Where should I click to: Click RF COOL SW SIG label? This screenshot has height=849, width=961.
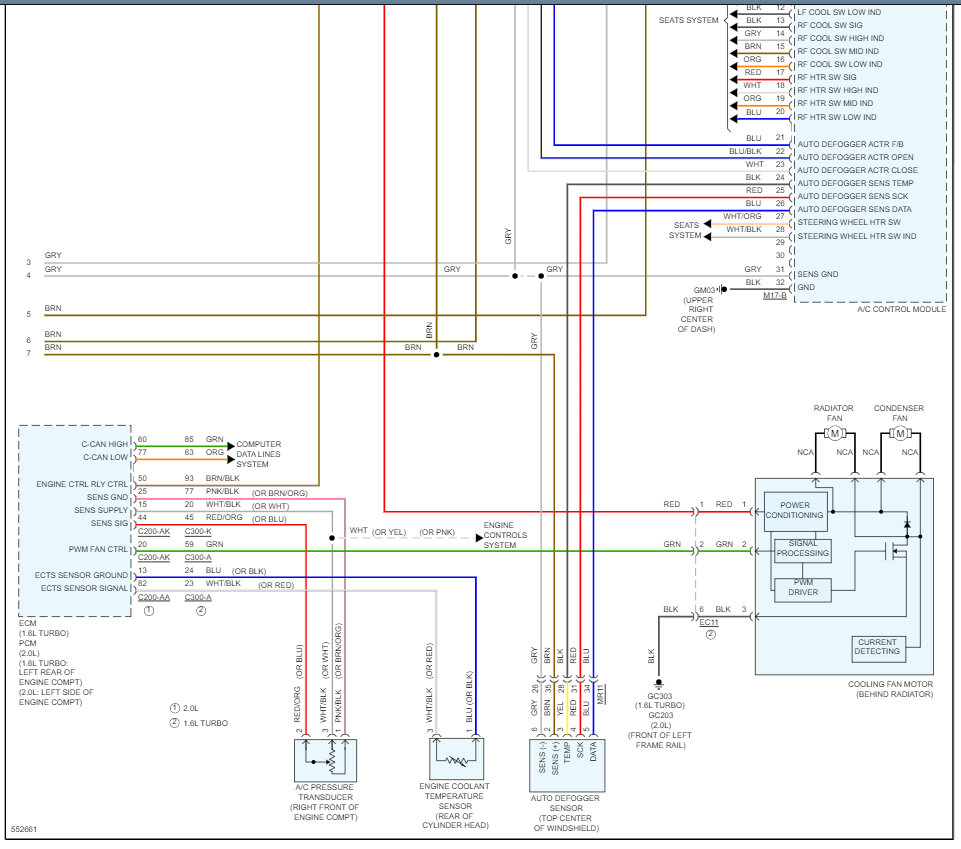pyautogui.click(x=830, y=25)
